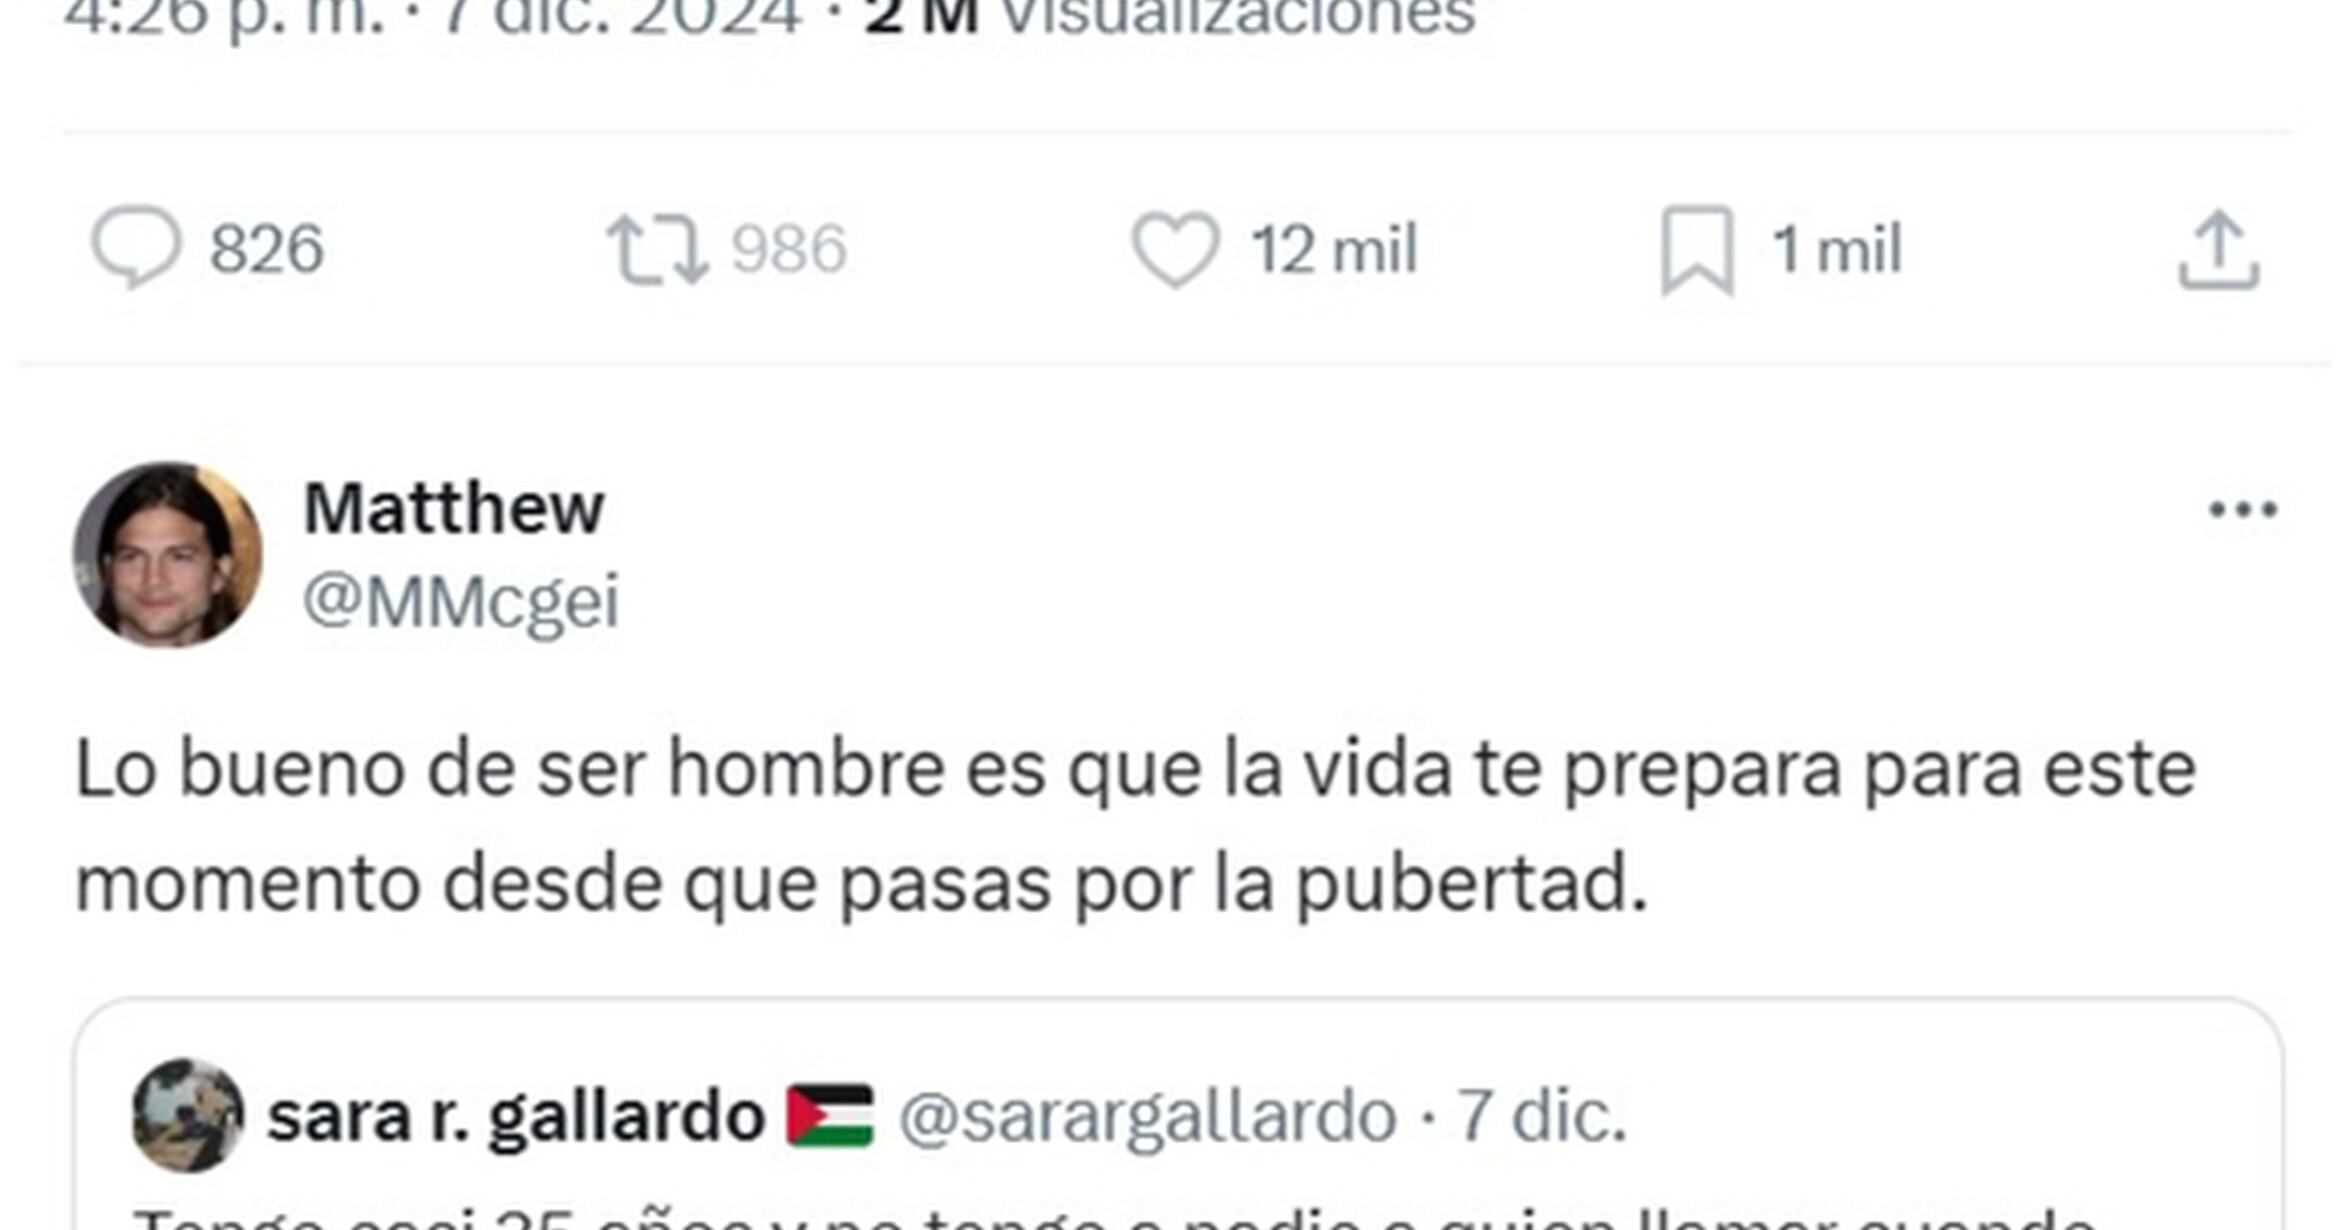Image resolution: width=2350 pixels, height=1230 pixels.
Task: Click the 826 replies count
Action: [x=266, y=249]
